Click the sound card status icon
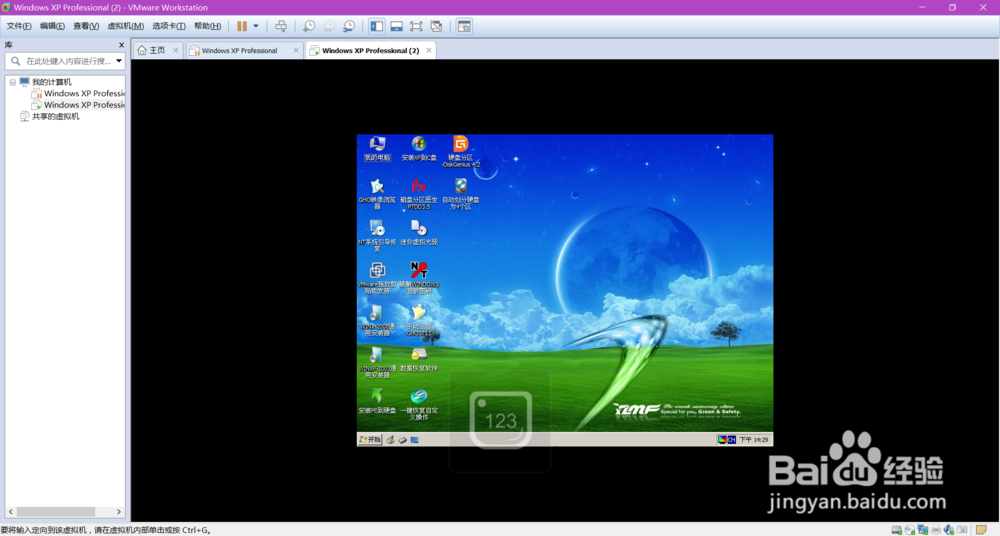1000x536 pixels. 949,530
